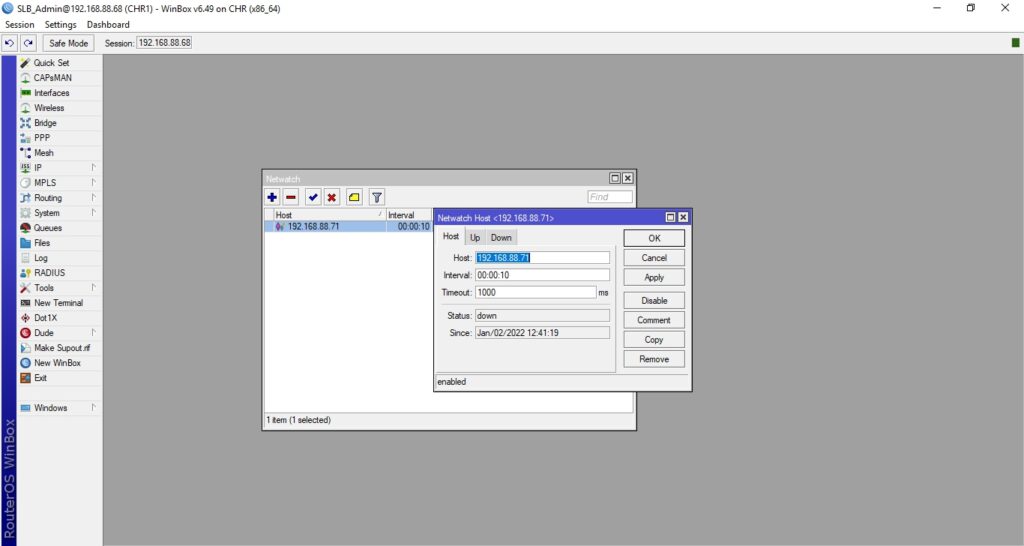Open the CAPsMAN menu entry
The height and width of the screenshot is (546, 1024).
(x=52, y=78)
